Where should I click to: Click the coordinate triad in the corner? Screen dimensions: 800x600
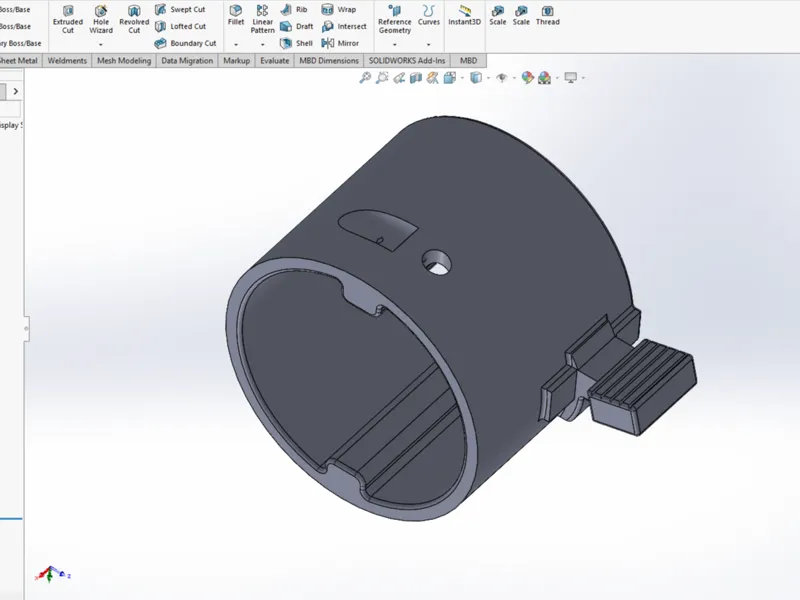tap(52, 574)
